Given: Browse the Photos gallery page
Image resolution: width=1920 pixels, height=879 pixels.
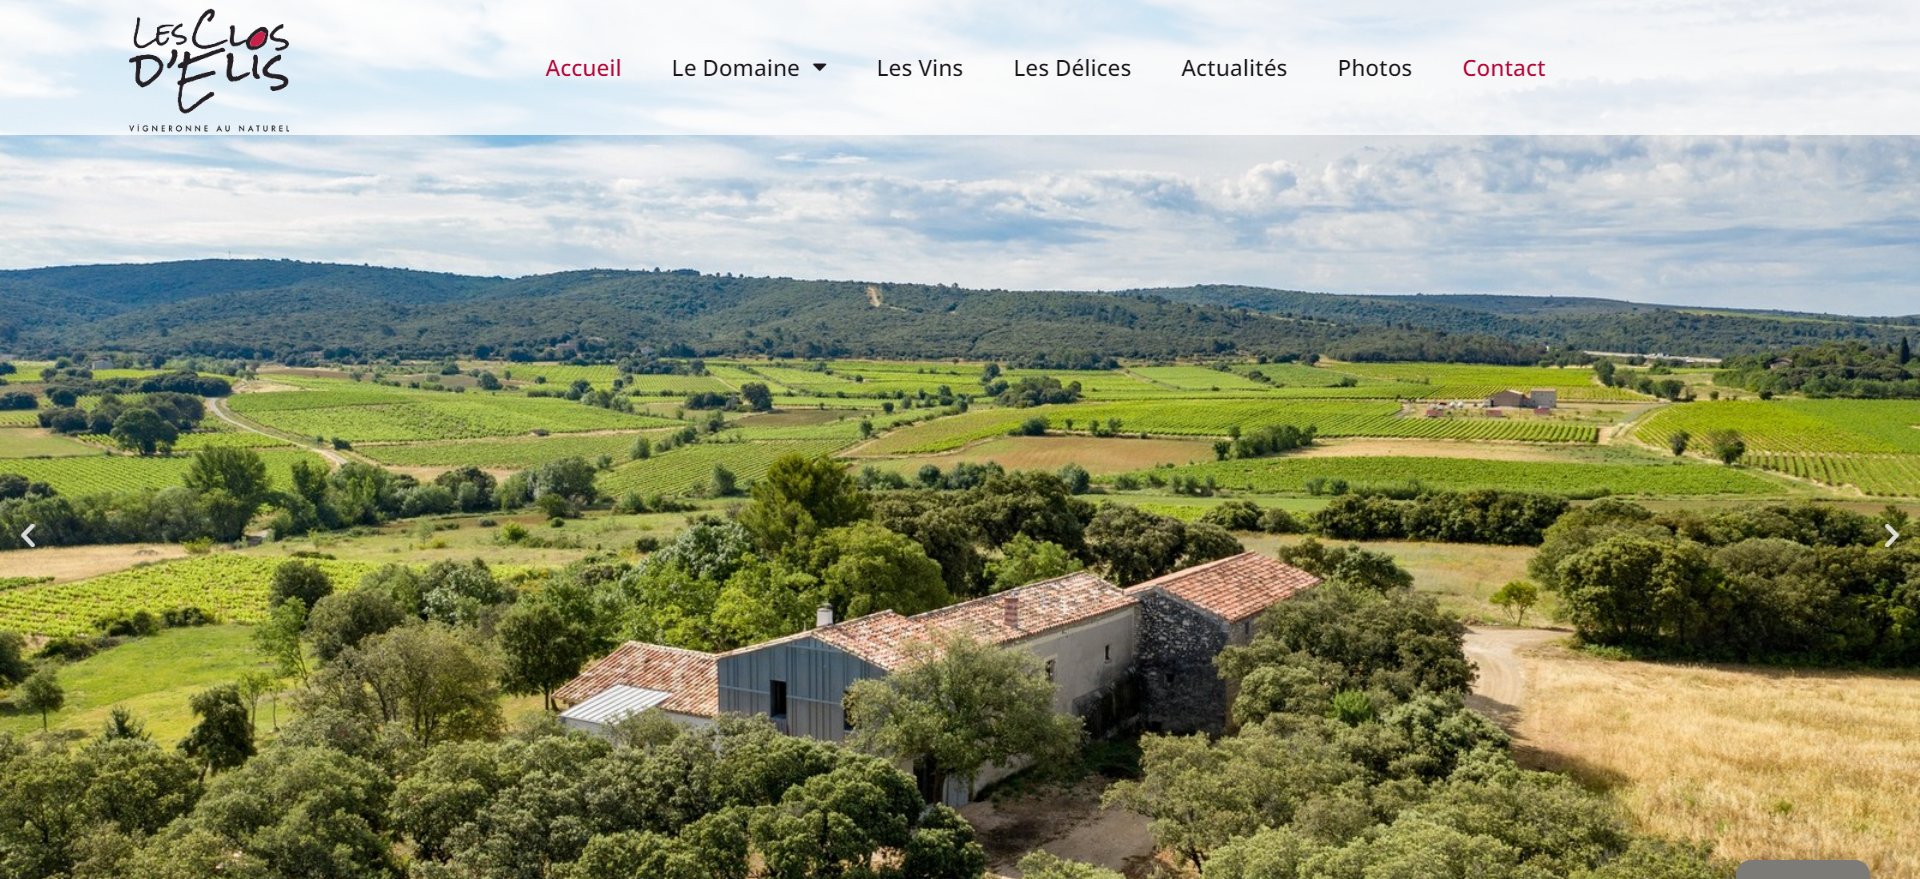Looking at the screenshot, I should point(1374,68).
